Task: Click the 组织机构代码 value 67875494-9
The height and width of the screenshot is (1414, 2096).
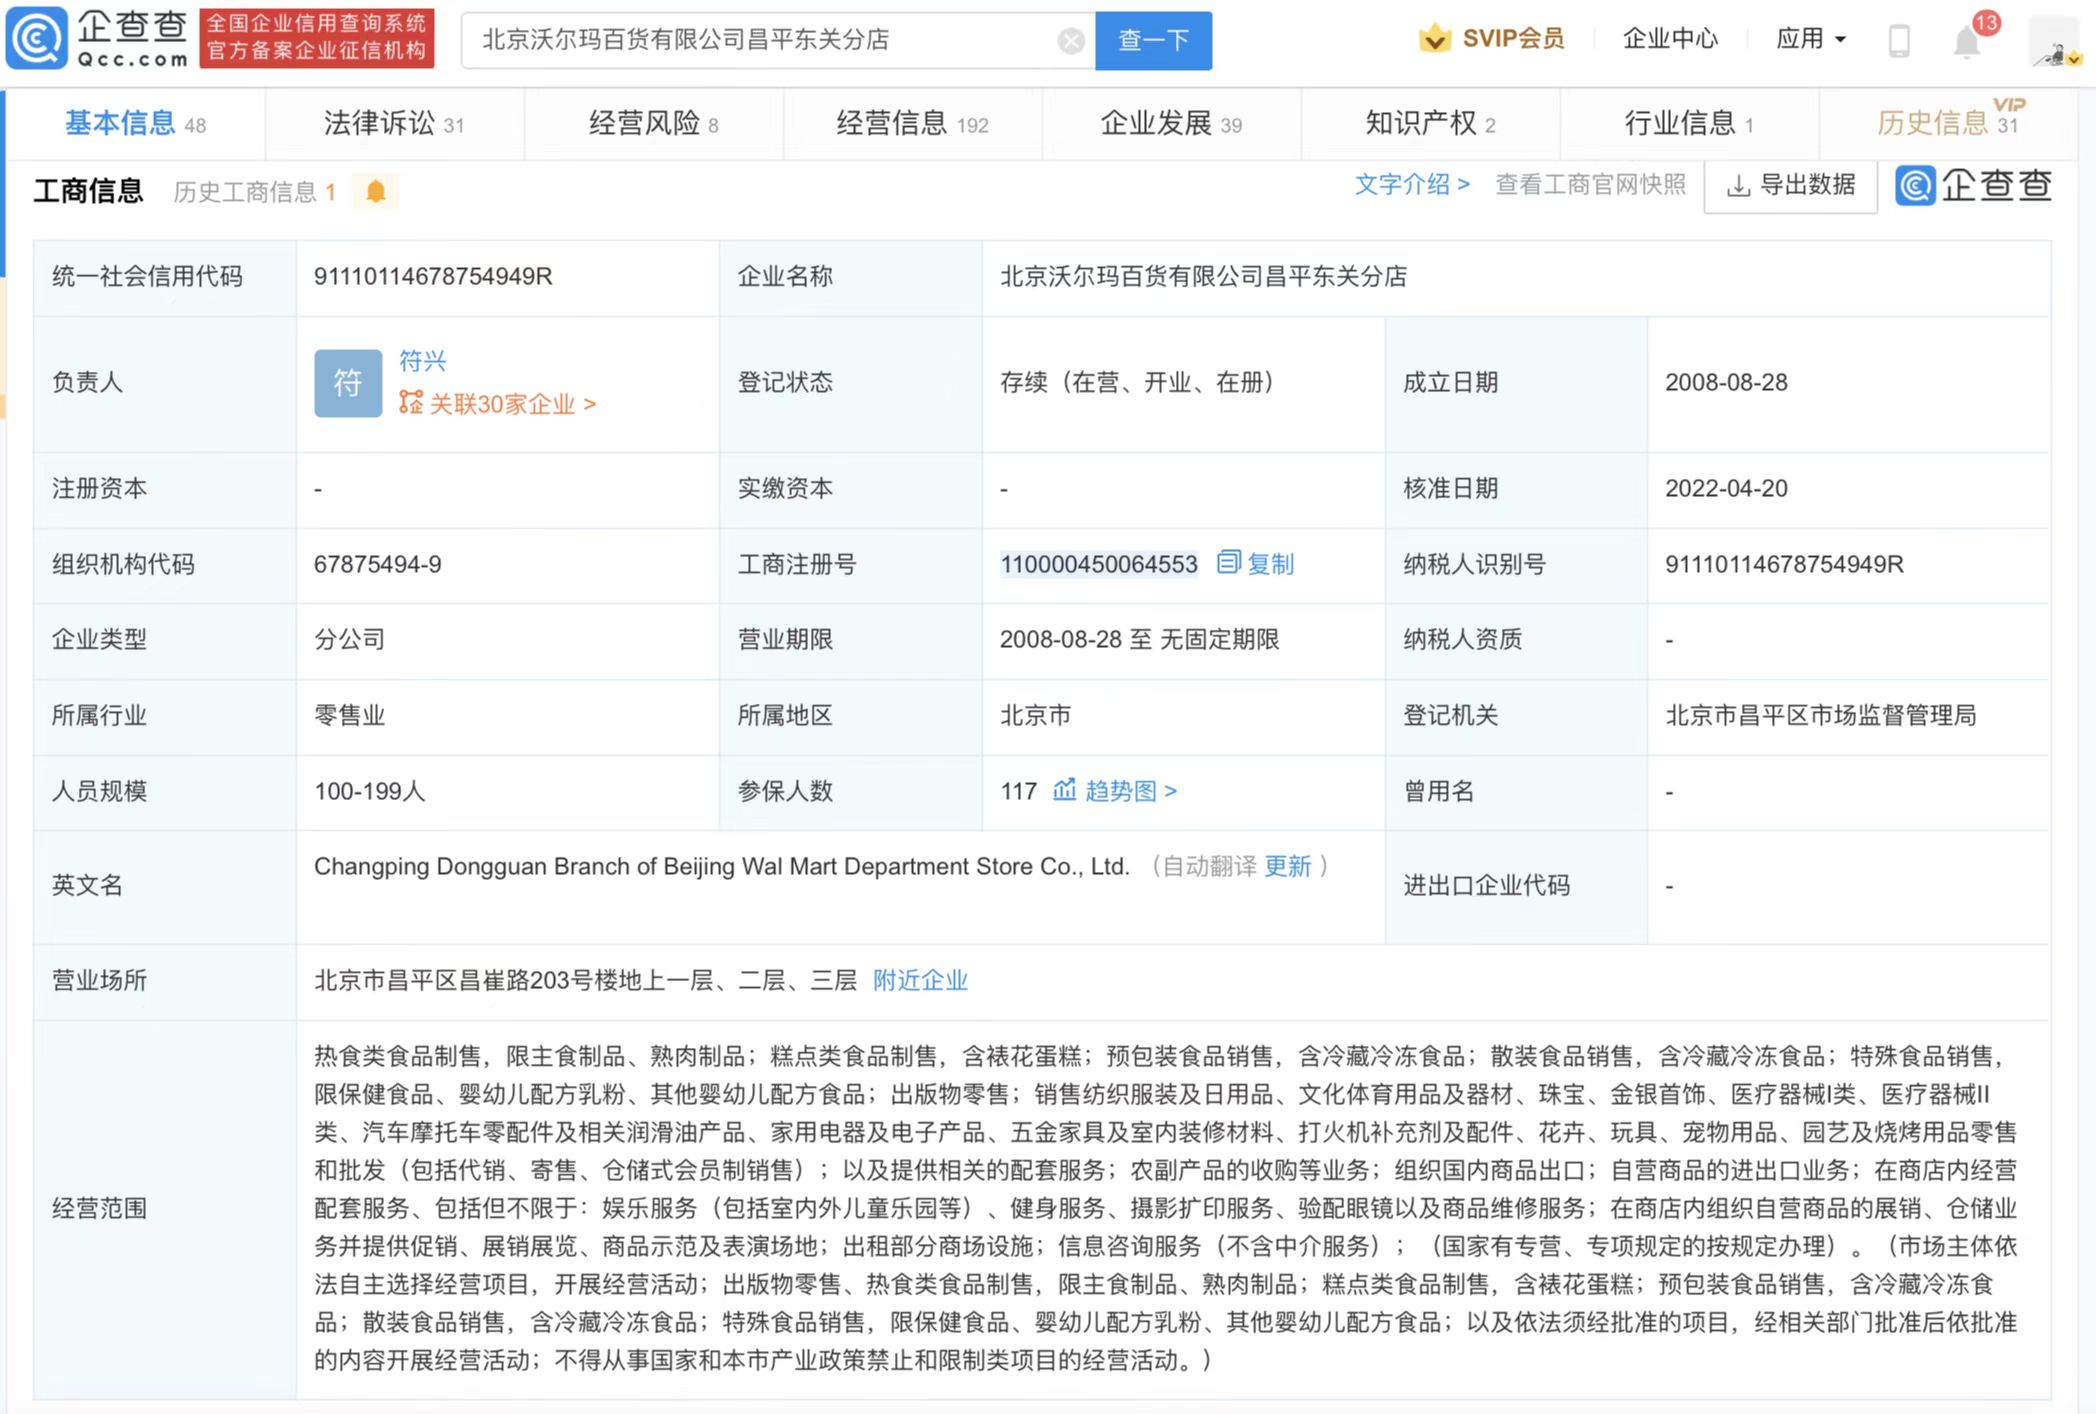Action: [x=378, y=564]
